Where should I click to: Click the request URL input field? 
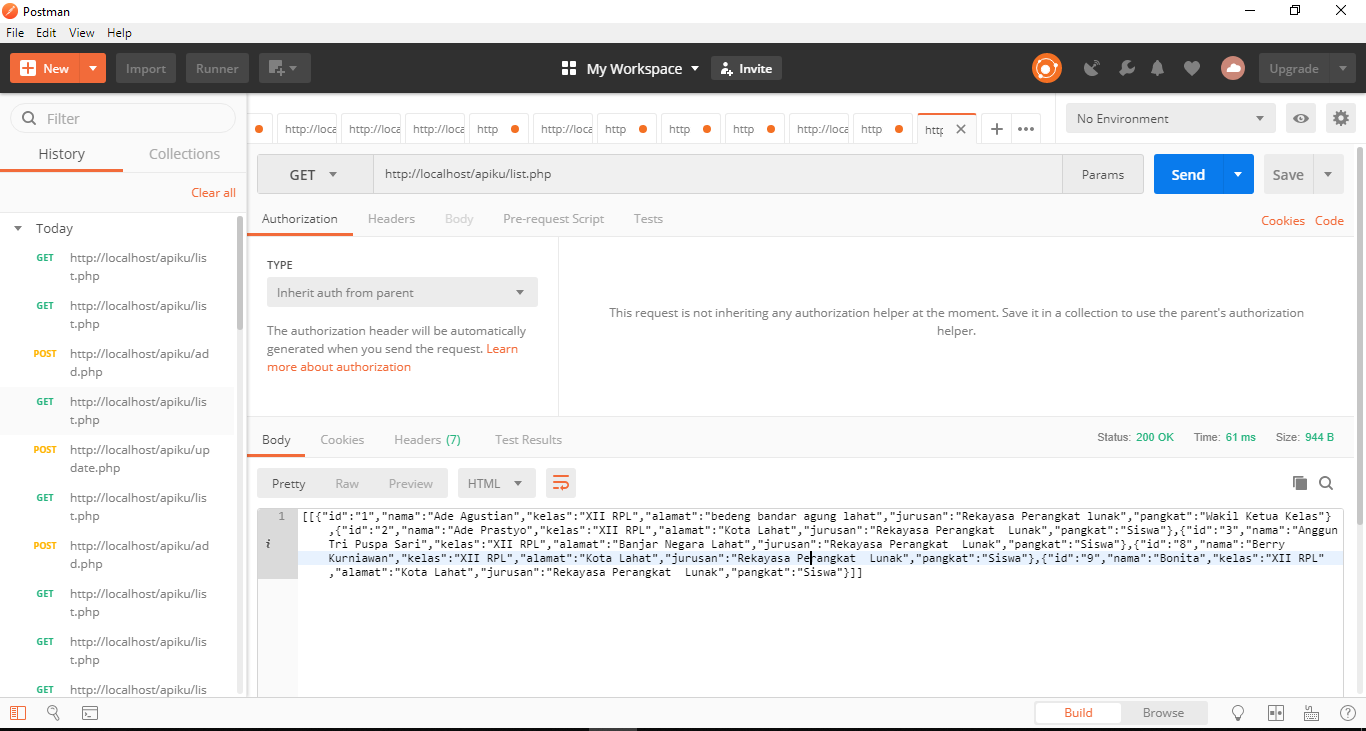click(x=700, y=174)
